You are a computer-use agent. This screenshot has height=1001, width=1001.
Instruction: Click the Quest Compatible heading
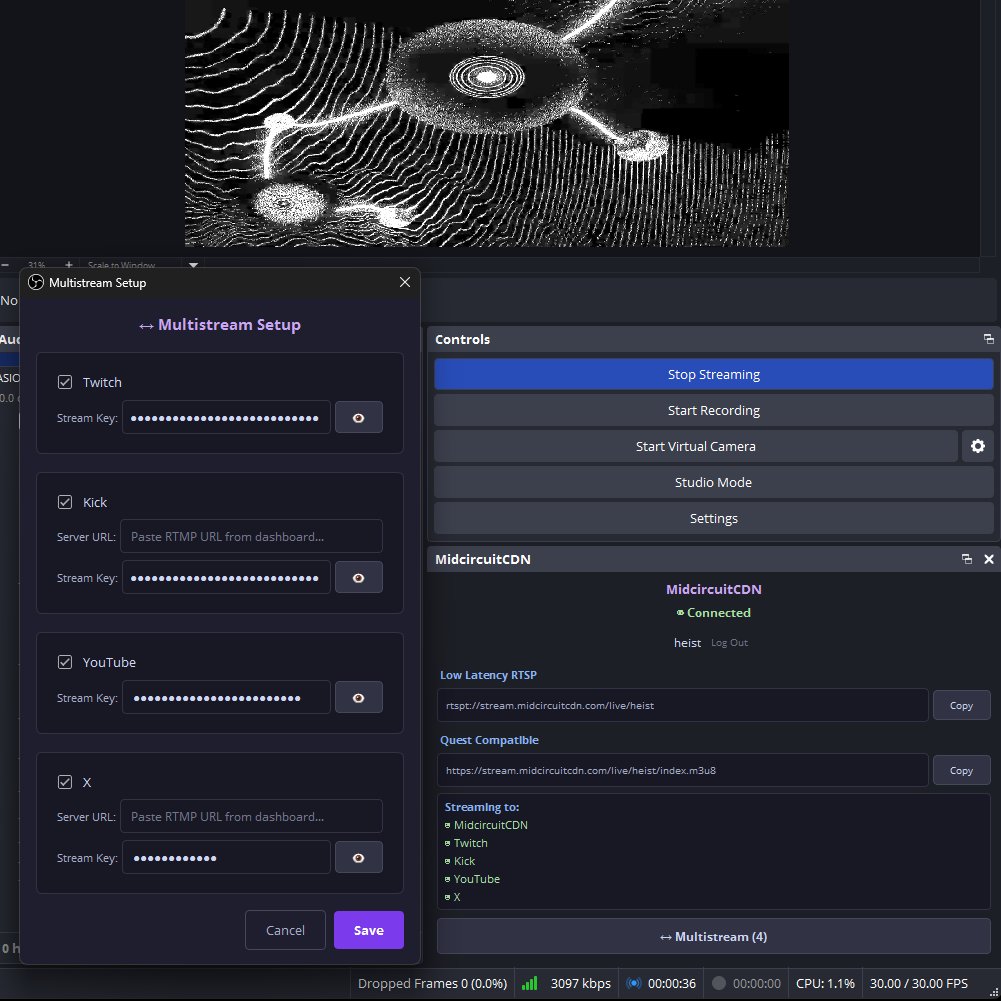[x=489, y=740]
